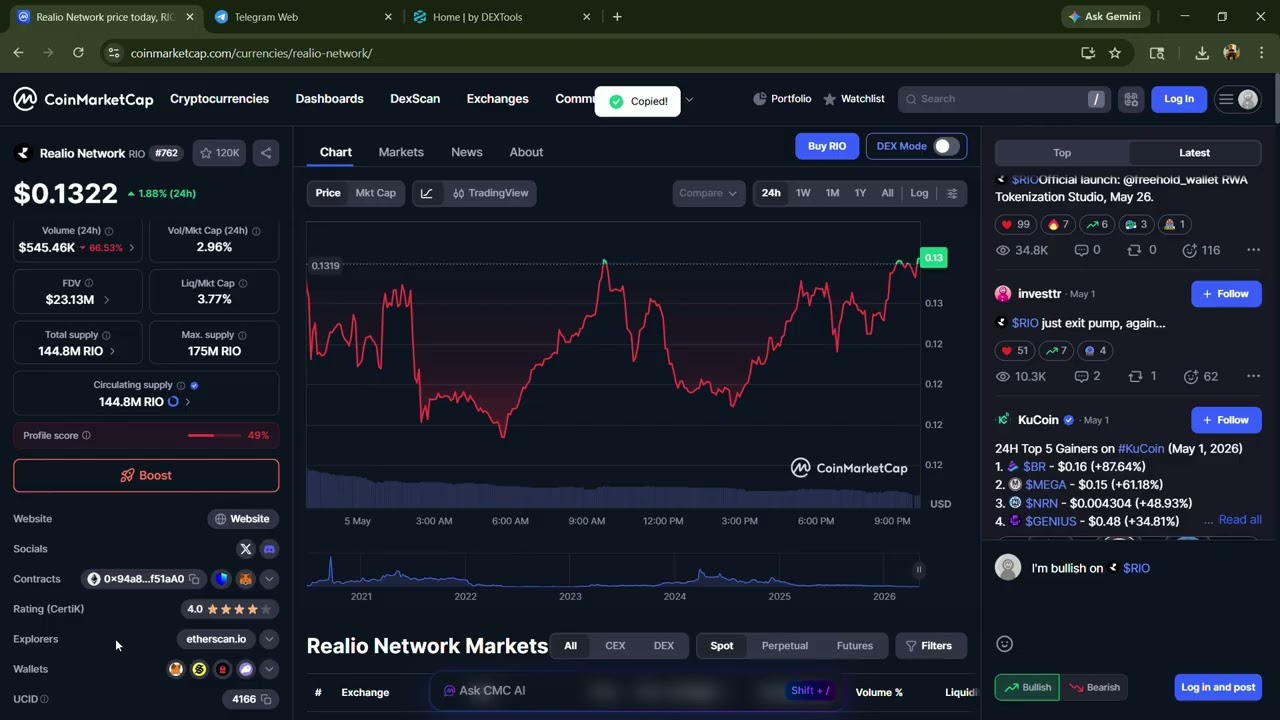Expand more contracts chevron

pyautogui.click(x=269, y=579)
